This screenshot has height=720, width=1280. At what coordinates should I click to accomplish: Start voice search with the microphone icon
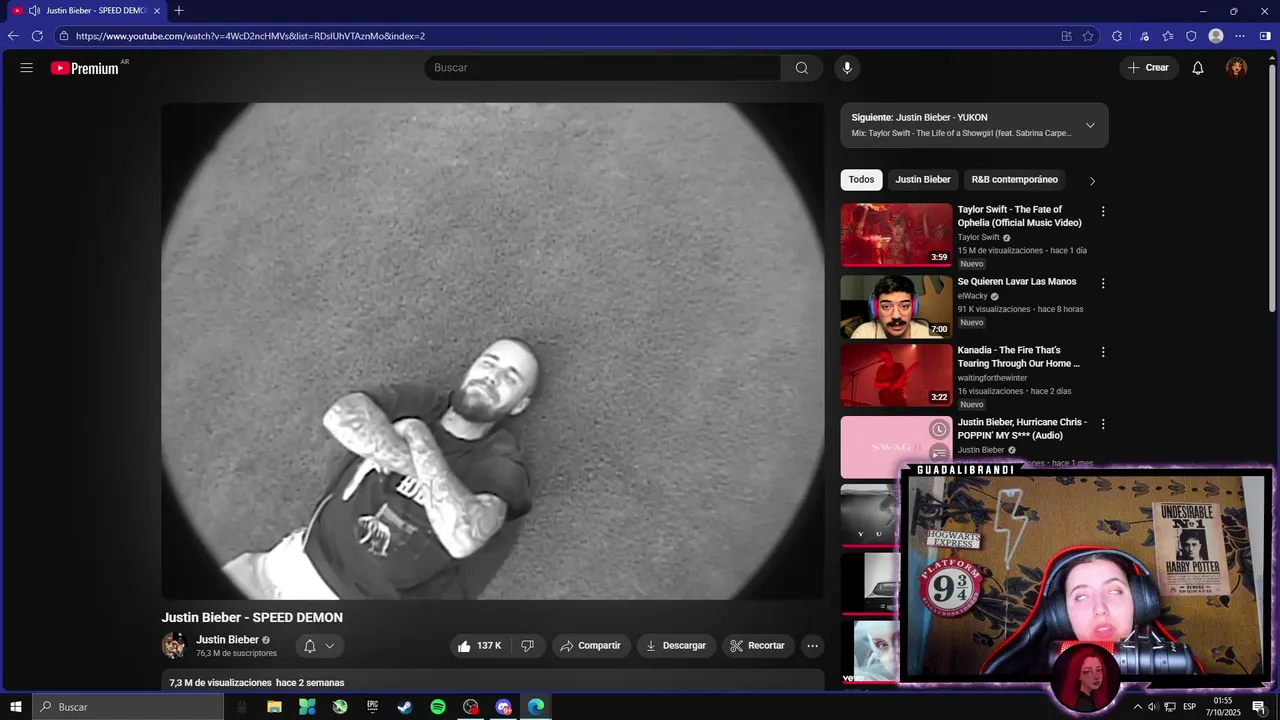point(847,68)
